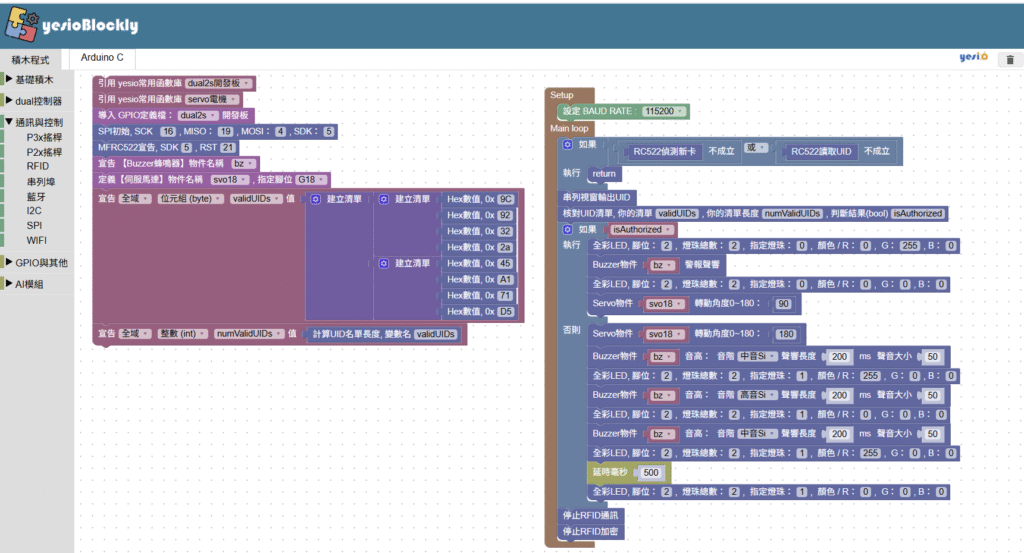Select WIFI in the toolbox
The height and width of the screenshot is (553, 1024).
(x=37, y=240)
